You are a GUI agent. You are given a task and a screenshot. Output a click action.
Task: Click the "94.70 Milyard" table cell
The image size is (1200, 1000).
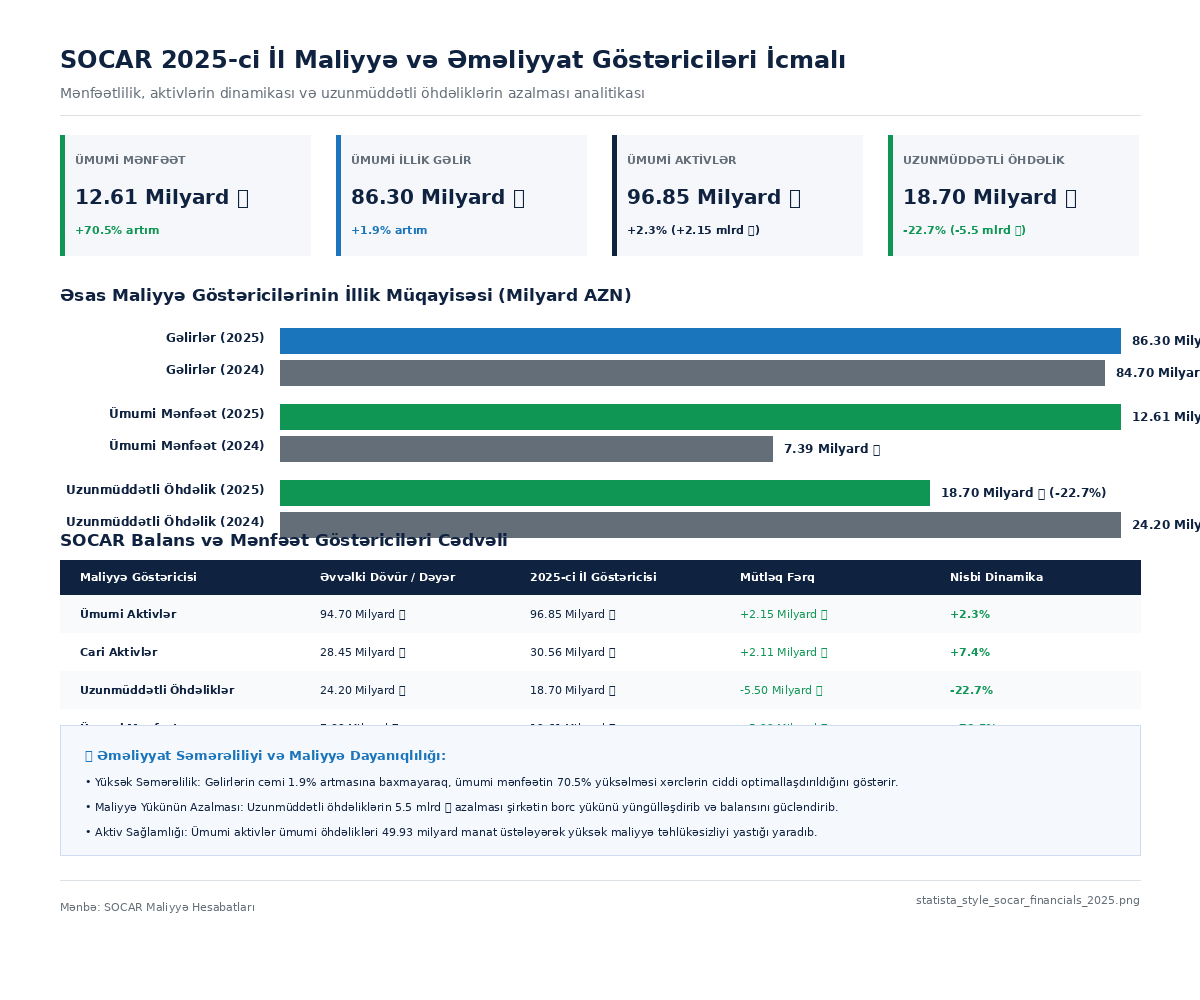click(x=363, y=615)
